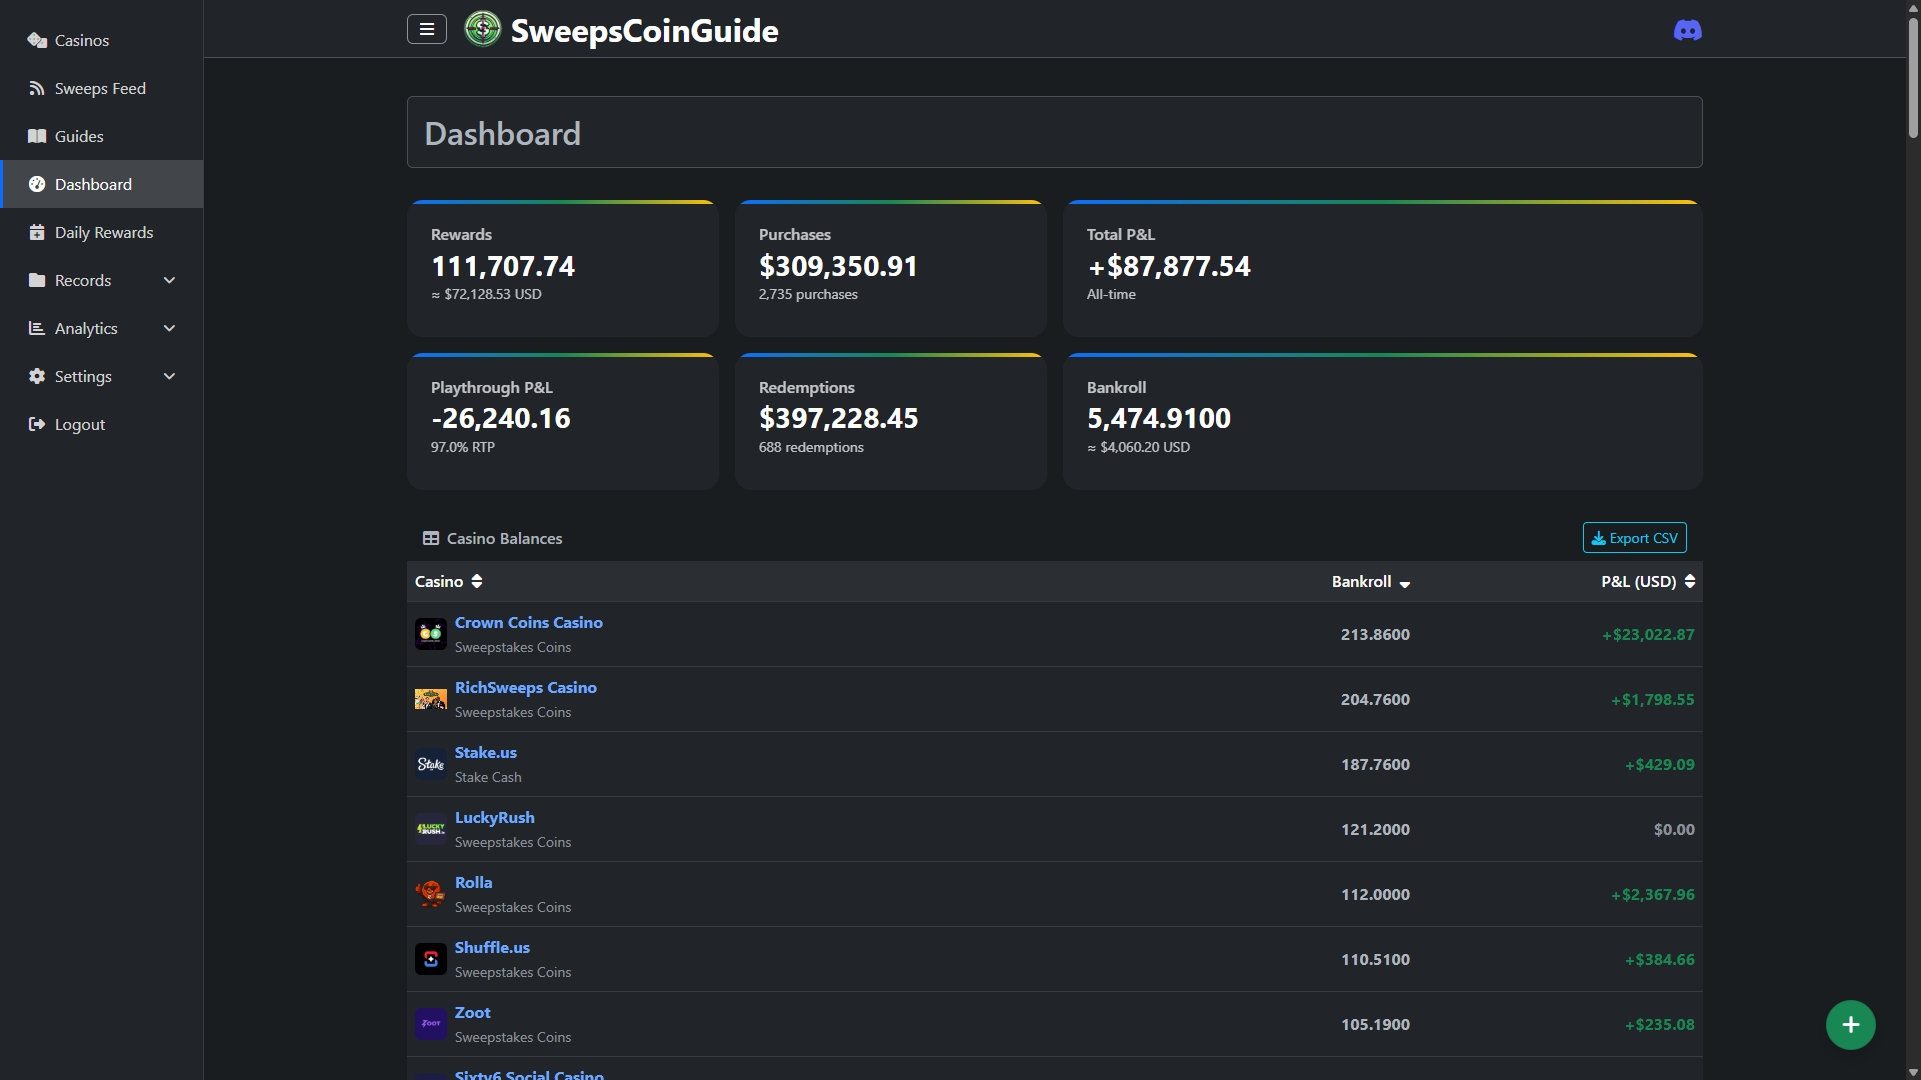
Task: Click the Logout sidebar entry
Action: [78, 424]
